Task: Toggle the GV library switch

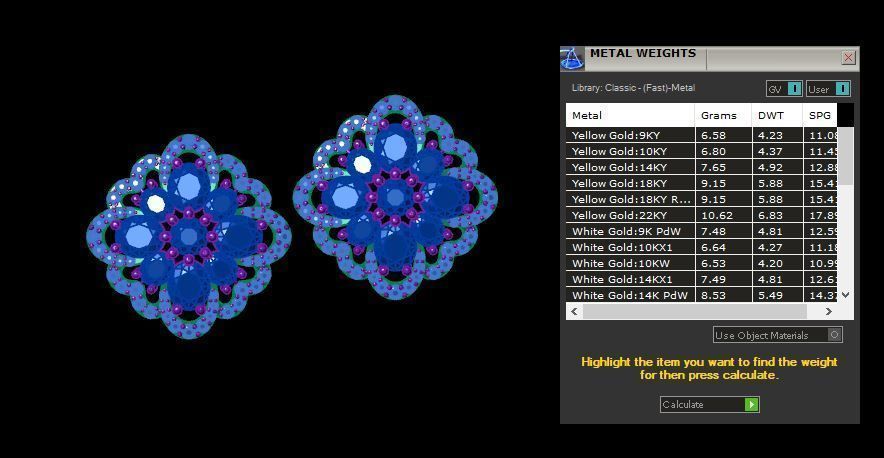Action: (x=784, y=89)
